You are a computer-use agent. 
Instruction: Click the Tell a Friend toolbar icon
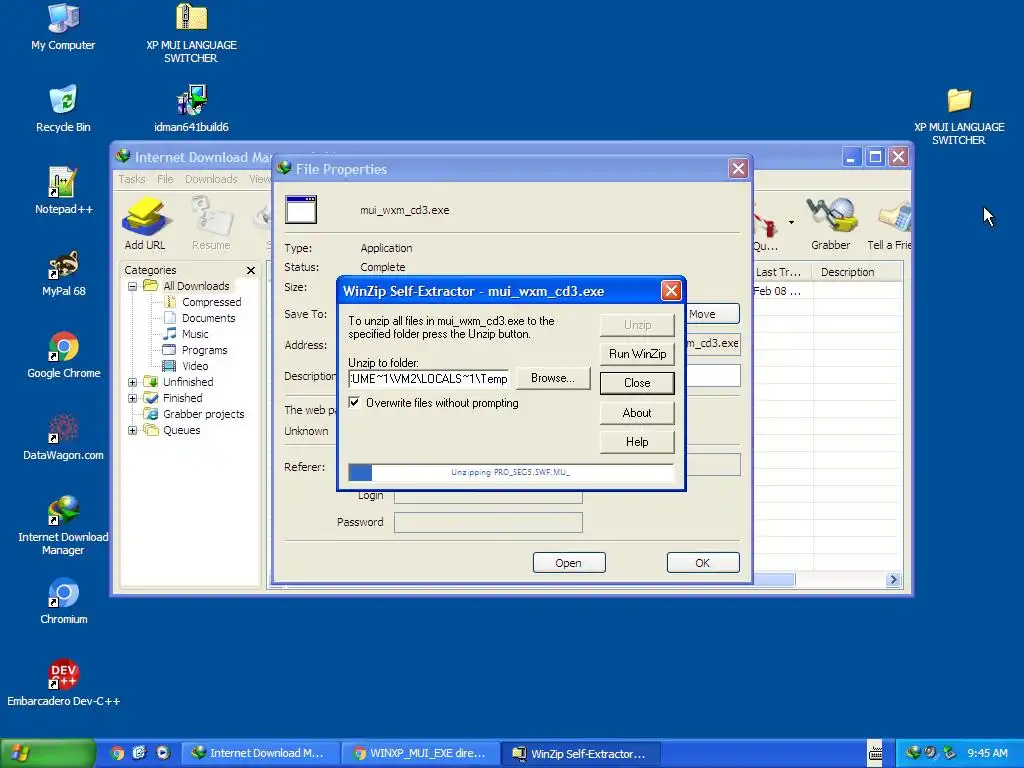click(889, 224)
